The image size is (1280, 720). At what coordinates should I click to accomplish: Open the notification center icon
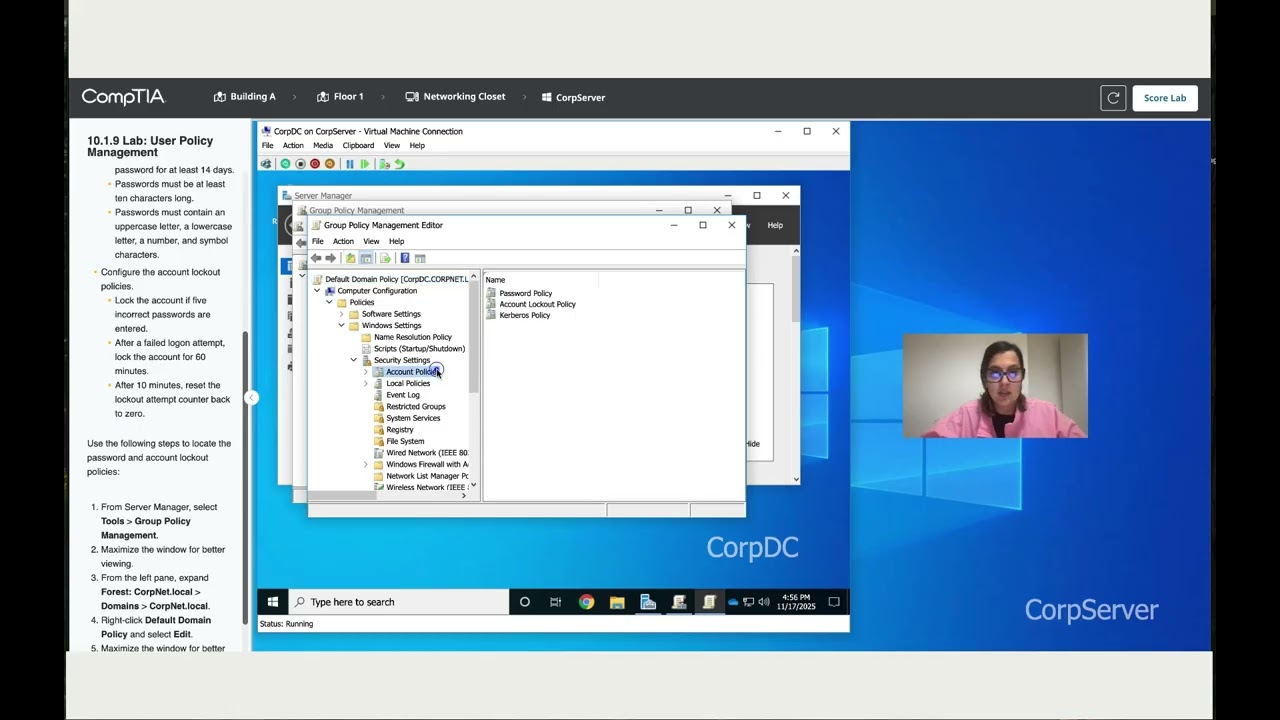pyautogui.click(x=834, y=602)
